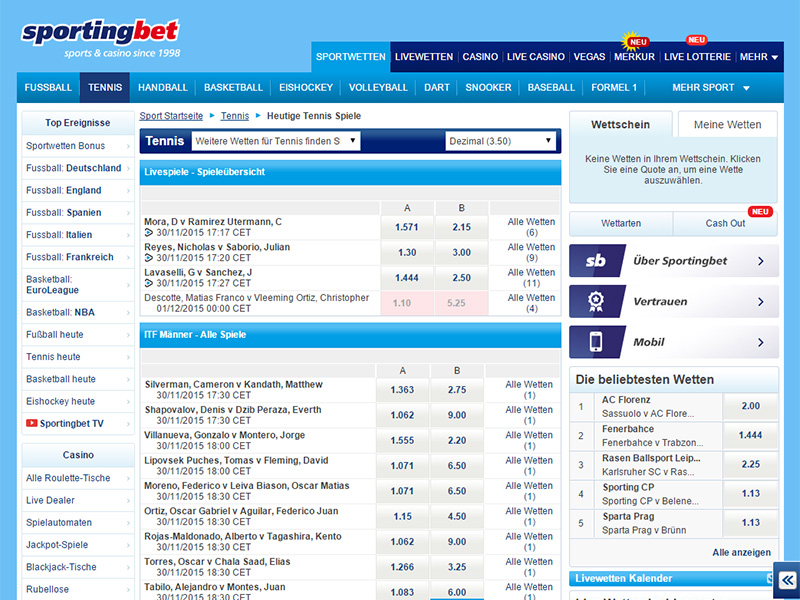Click live stream icon for Mora v Ramirez Utermann
The width and height of the screenshot is (800, 600).
pyautogui.click(x=149, y=233)
